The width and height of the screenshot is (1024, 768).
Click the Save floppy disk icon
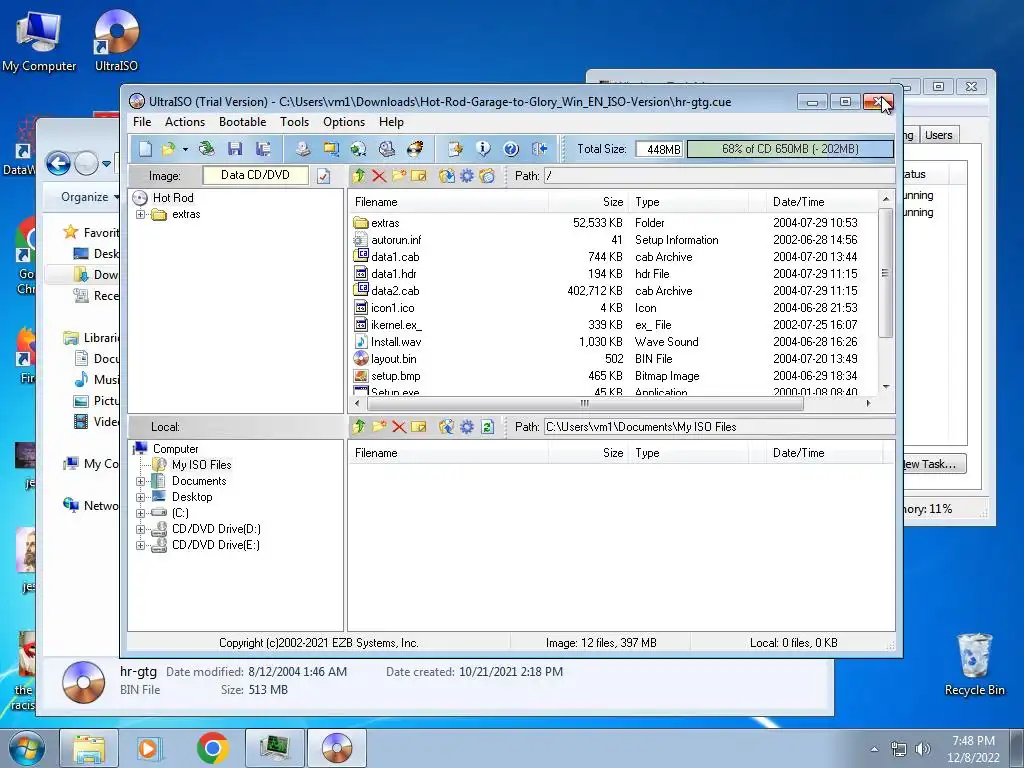235,149
